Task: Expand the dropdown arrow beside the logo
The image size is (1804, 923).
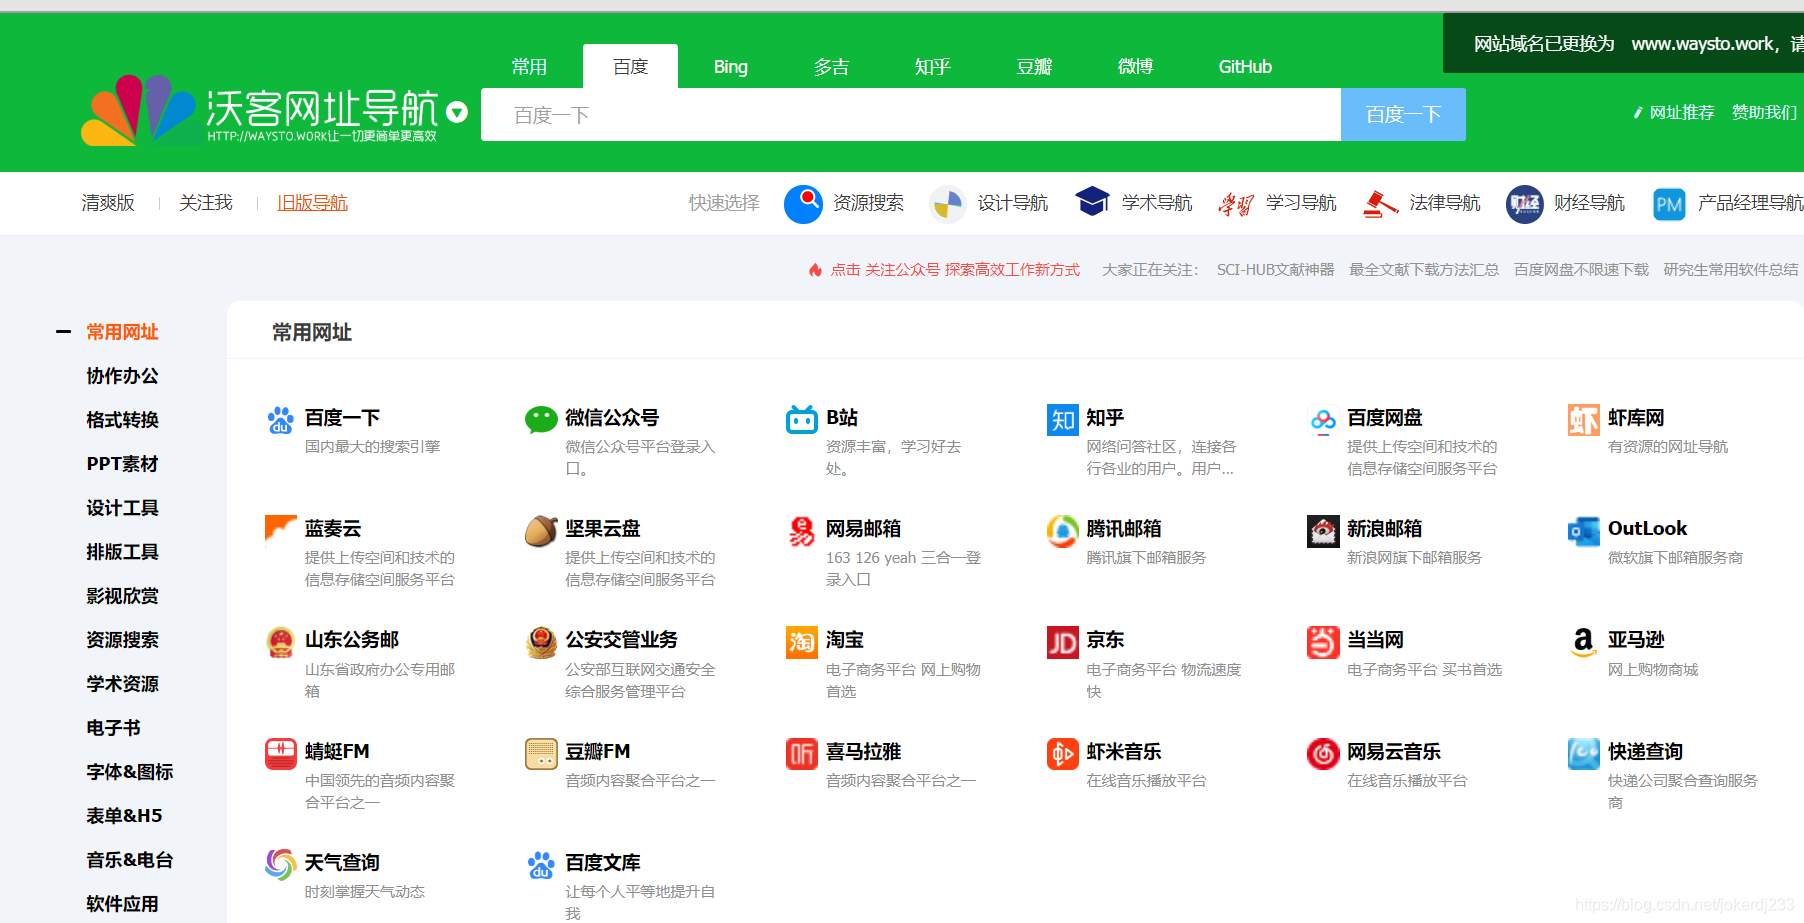Action: point(457,112)
